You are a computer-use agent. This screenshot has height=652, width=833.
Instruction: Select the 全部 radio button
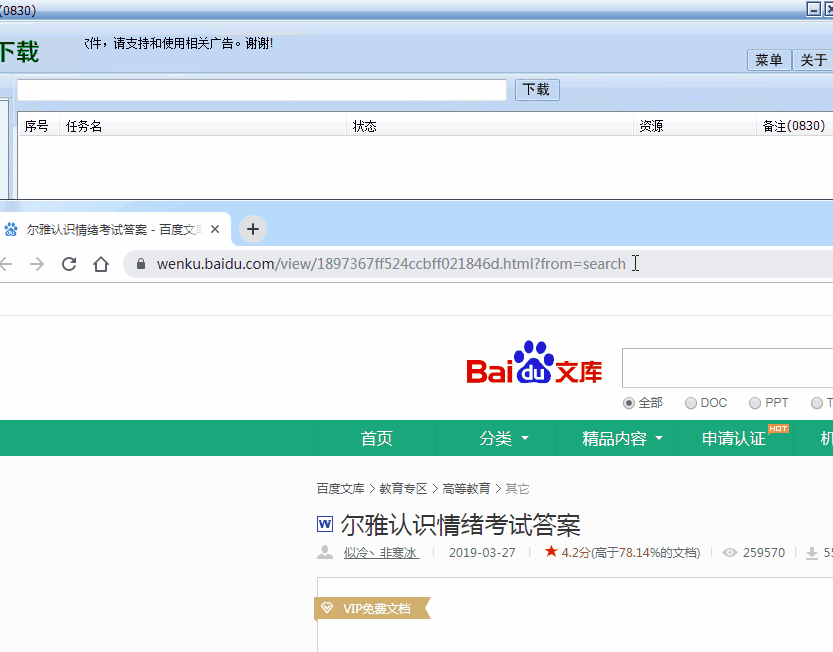point(629,403)
